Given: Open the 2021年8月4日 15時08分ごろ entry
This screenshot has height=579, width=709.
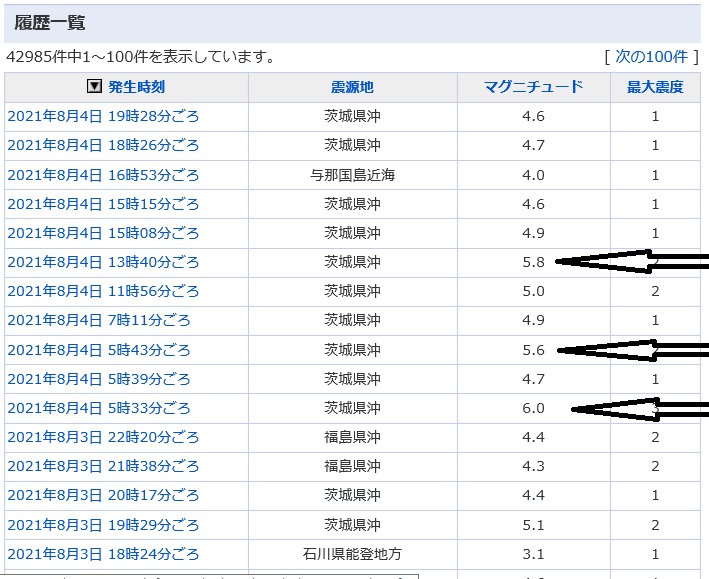Looking at the screenshot, I should click(x=103, y=233).
